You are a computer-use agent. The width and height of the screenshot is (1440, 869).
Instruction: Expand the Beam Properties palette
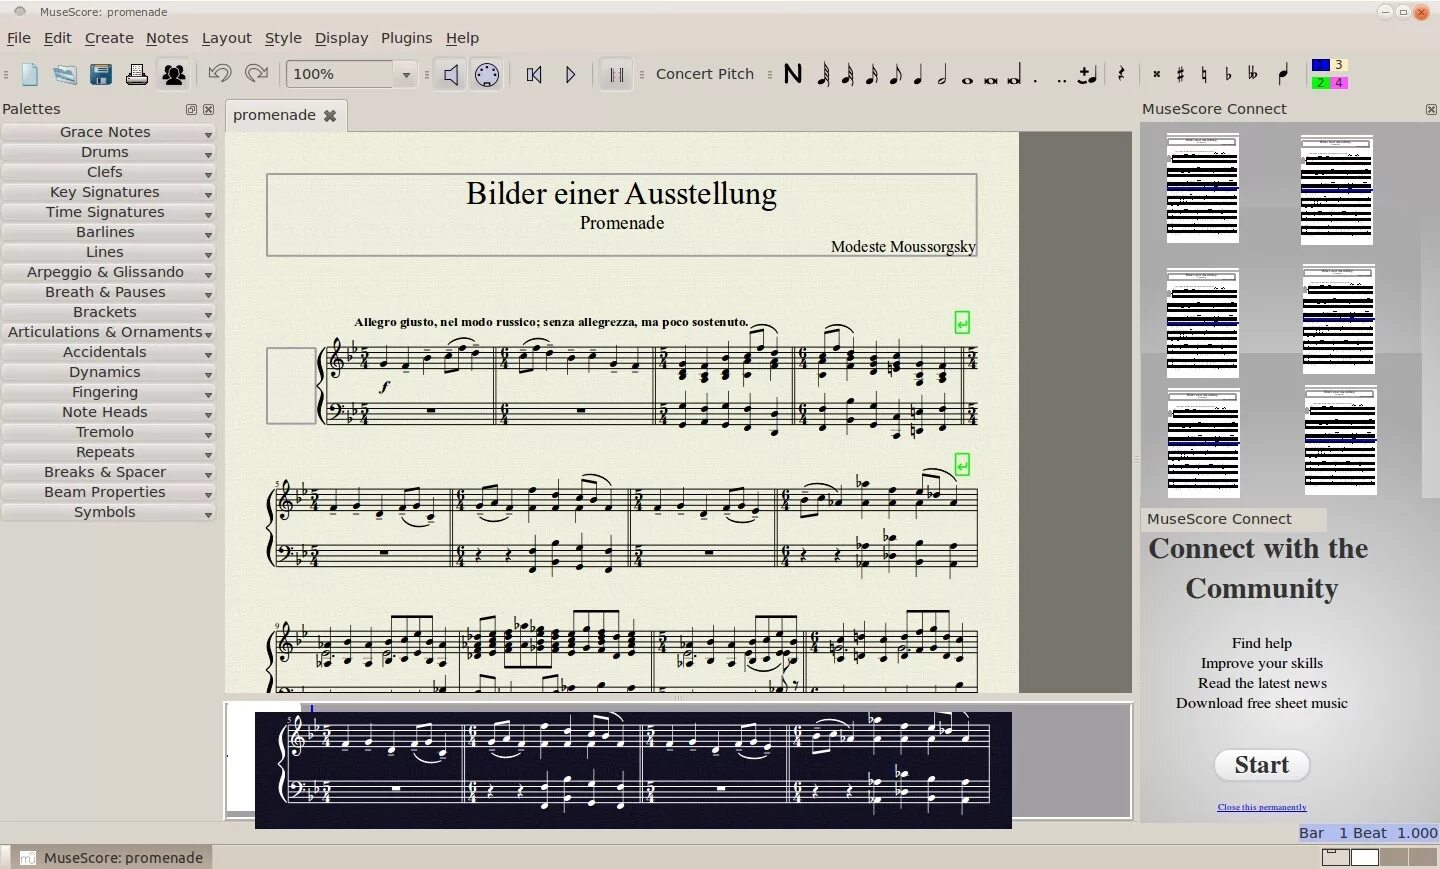click(x=108, y=492)
